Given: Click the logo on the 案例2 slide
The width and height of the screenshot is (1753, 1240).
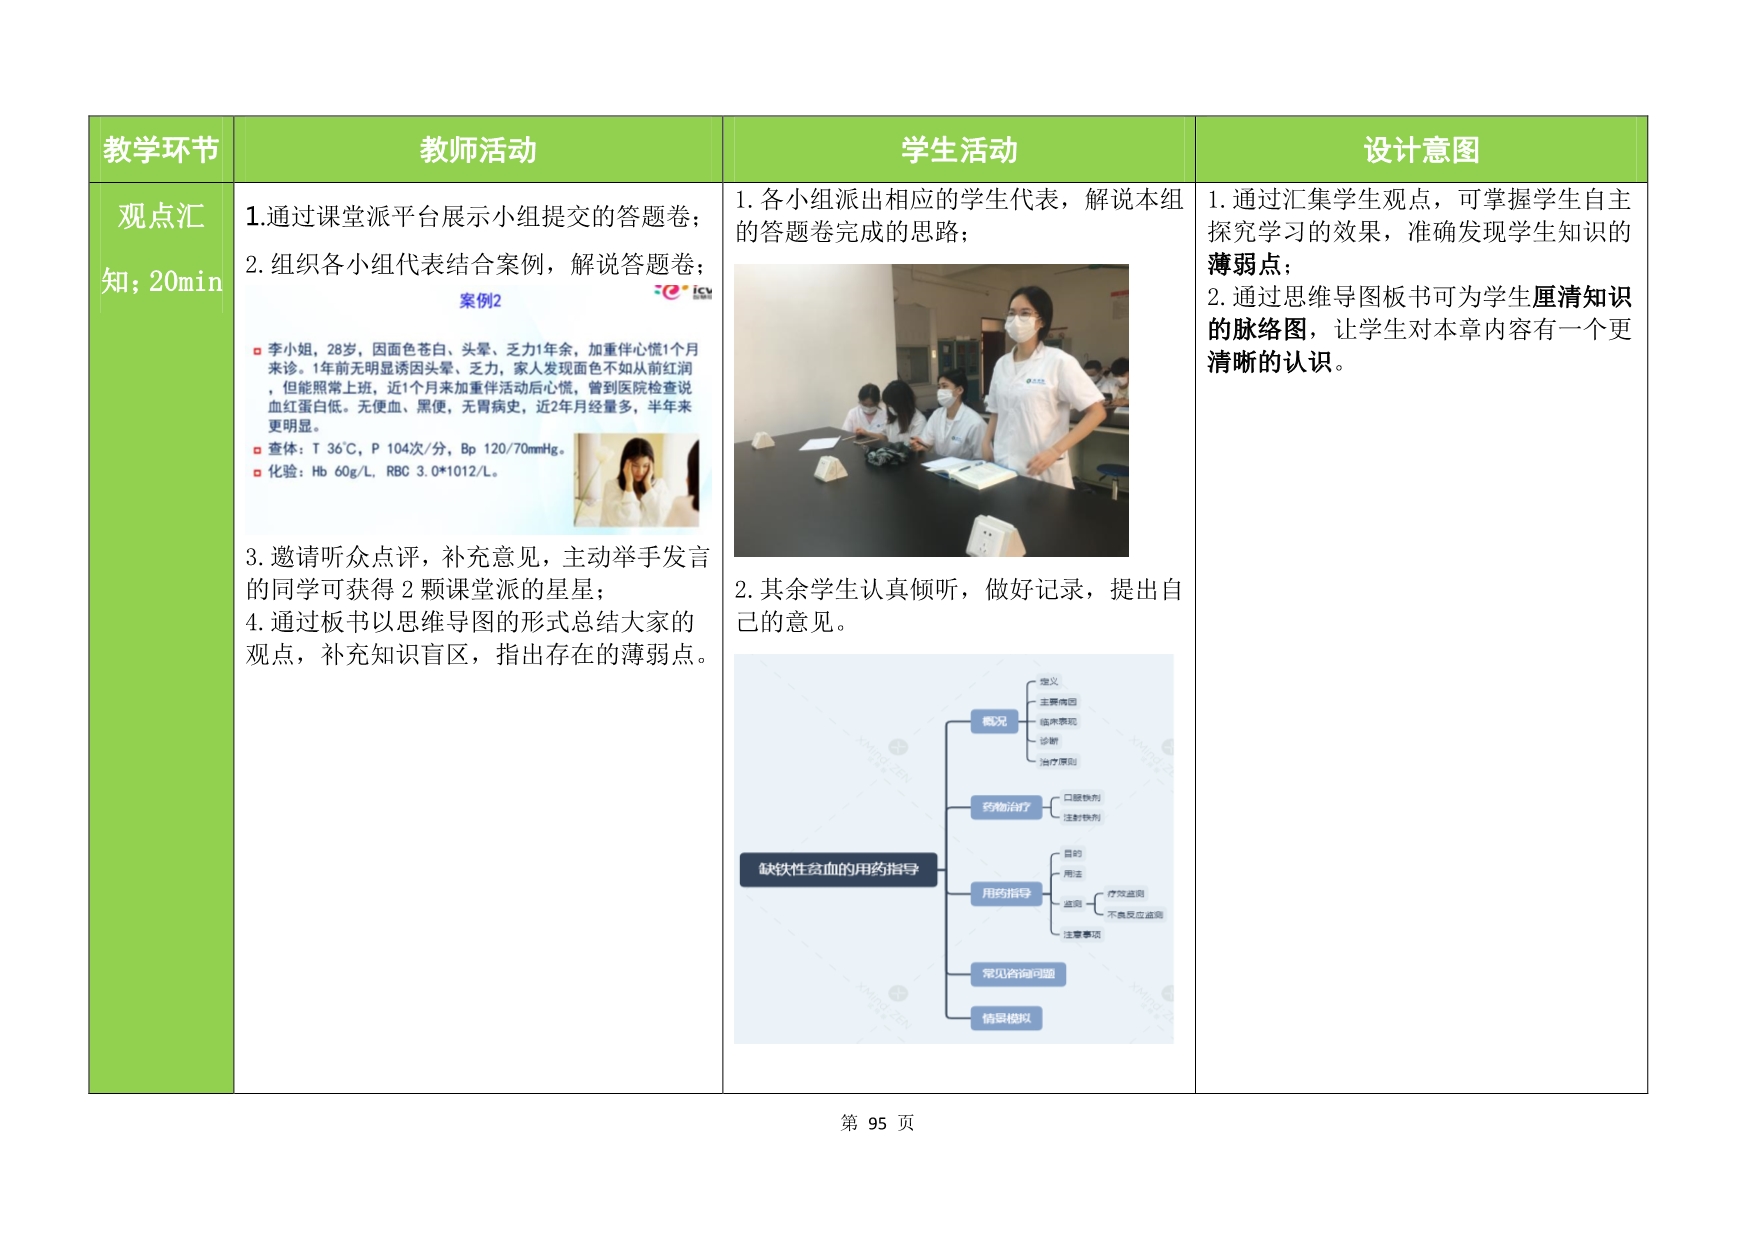Looking at the screenshot, I should 683,292.
